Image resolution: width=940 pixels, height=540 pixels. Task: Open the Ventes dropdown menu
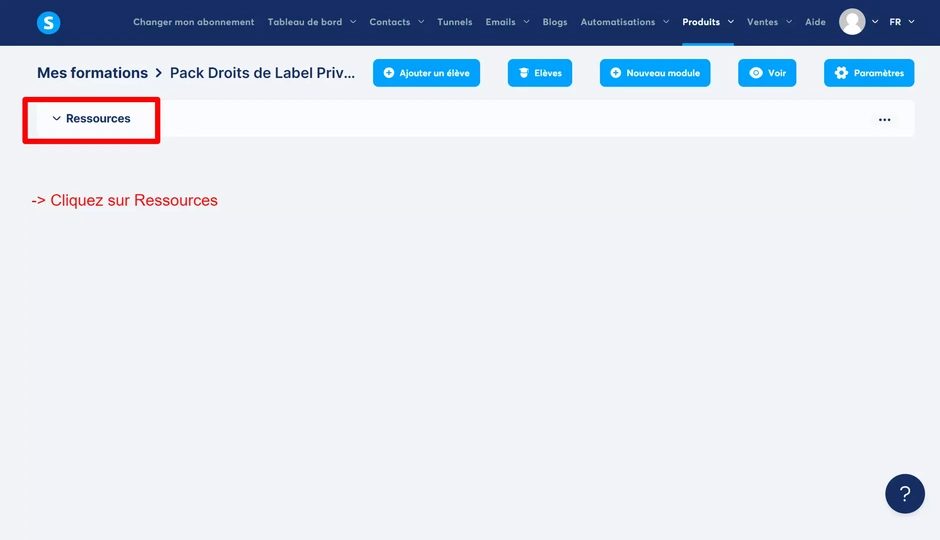point(769,22)
